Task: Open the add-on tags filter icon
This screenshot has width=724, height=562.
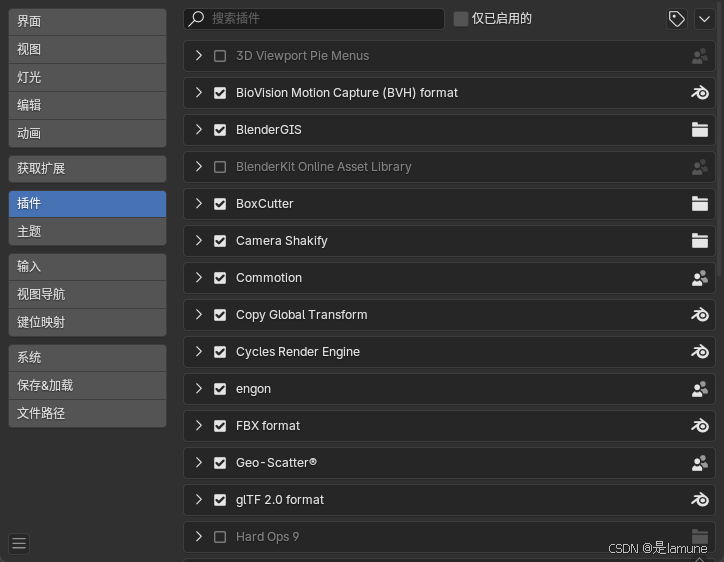Action: click(x=676, y=19)
